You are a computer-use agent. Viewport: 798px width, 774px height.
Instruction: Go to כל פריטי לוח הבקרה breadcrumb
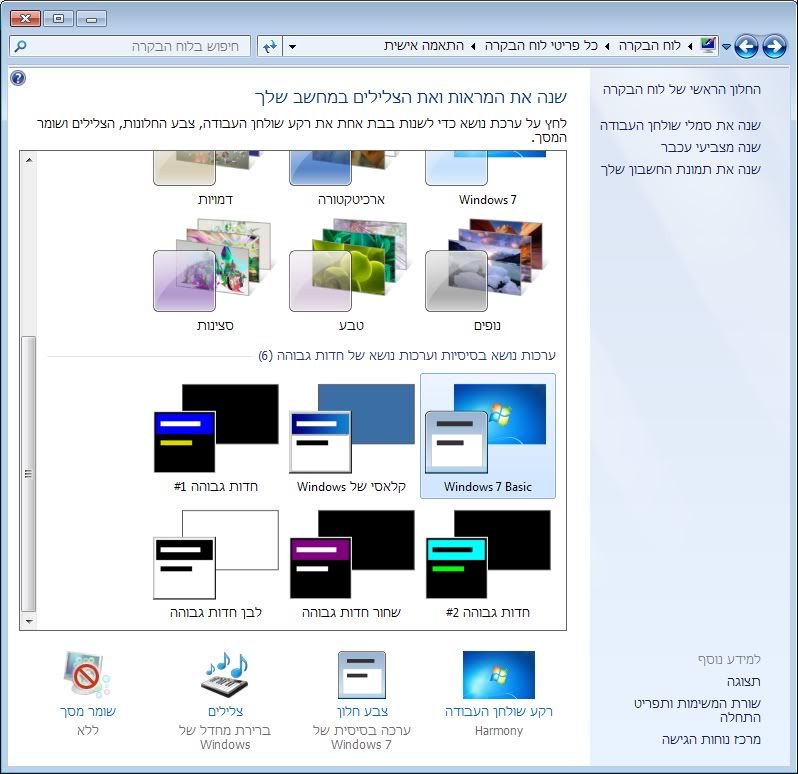pos(541,46)
